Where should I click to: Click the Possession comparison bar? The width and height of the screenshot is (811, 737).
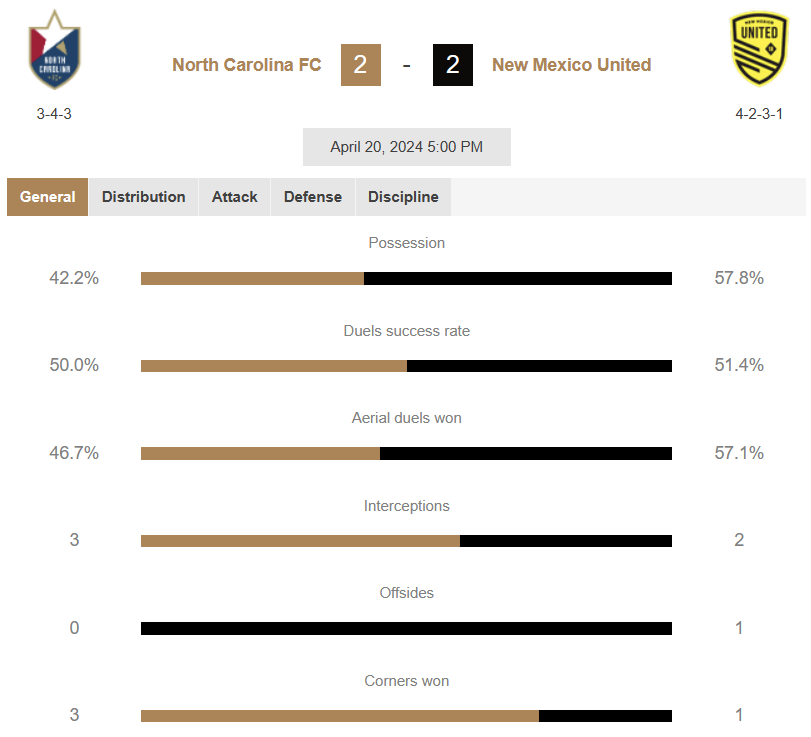[407, 278]
